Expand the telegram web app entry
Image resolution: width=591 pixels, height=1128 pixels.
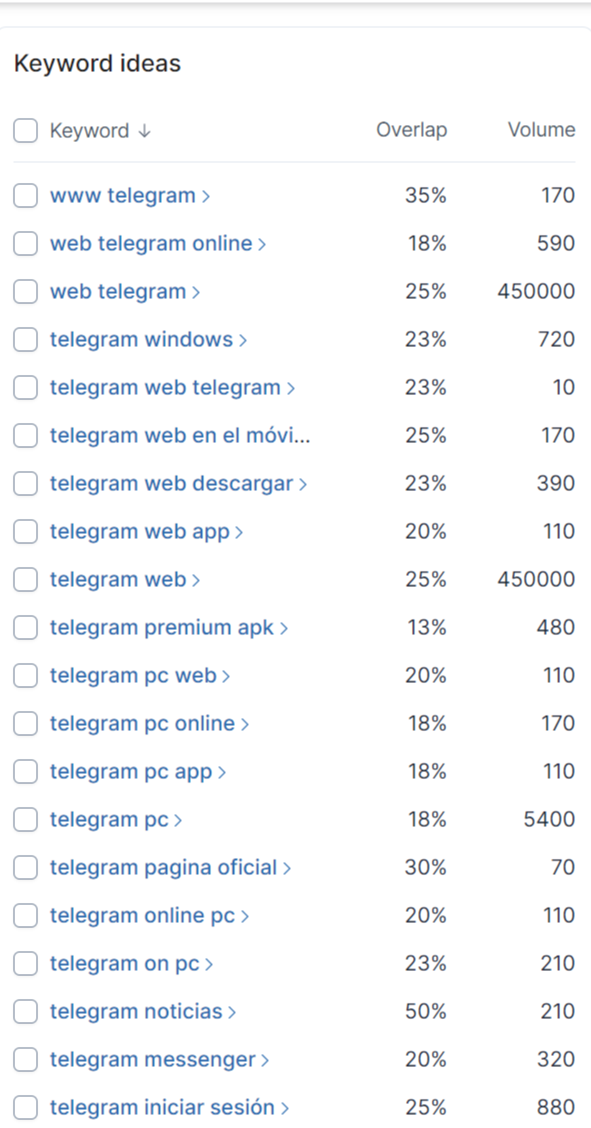coord(237,531)
